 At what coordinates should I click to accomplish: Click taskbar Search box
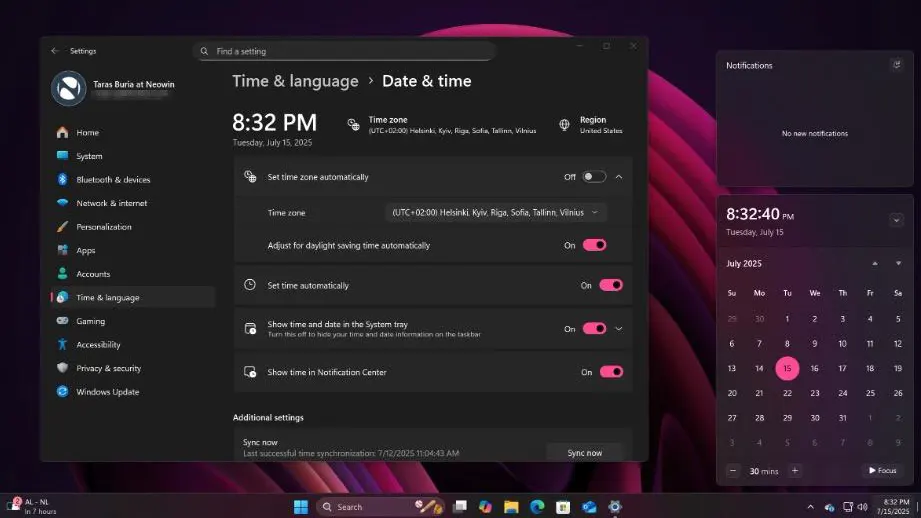(380, 507)
